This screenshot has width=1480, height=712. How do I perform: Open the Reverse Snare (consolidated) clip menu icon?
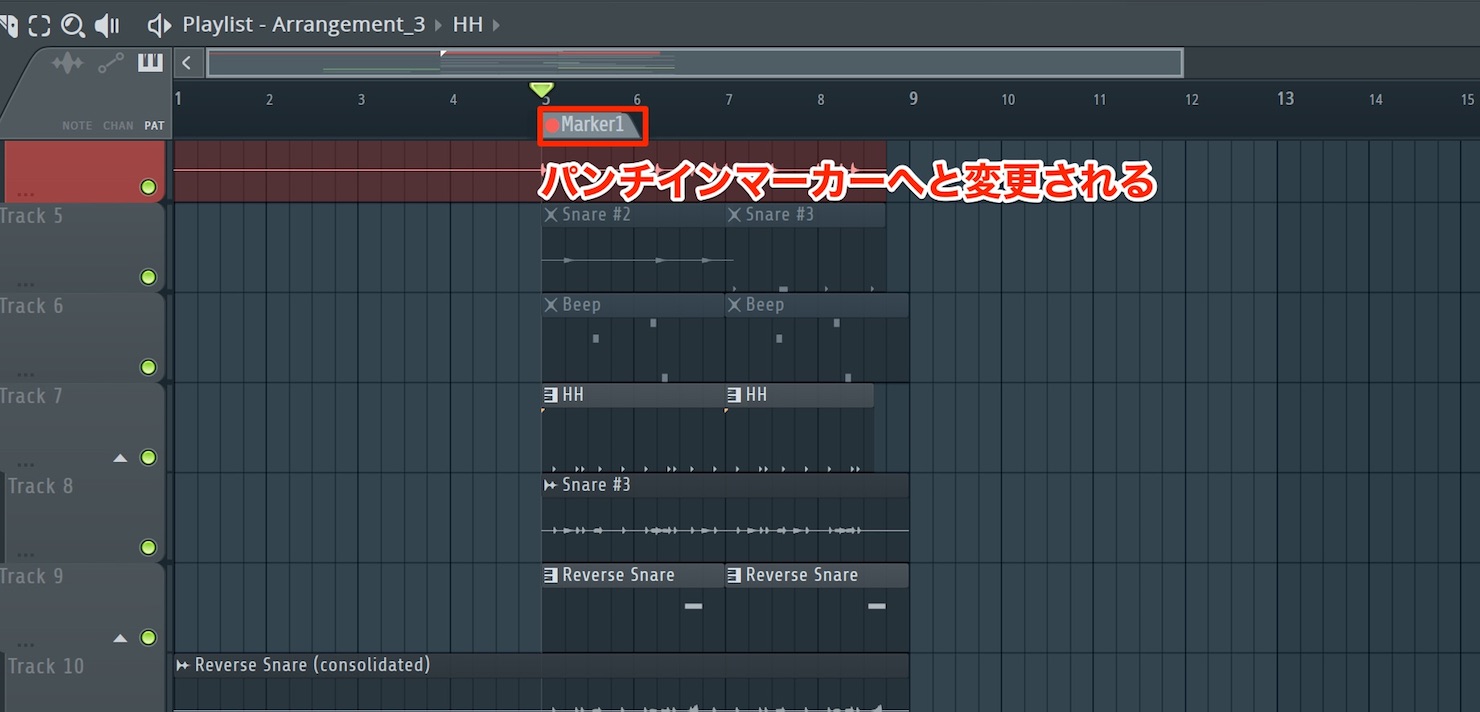pyautogui.click(x=183, y=665)
